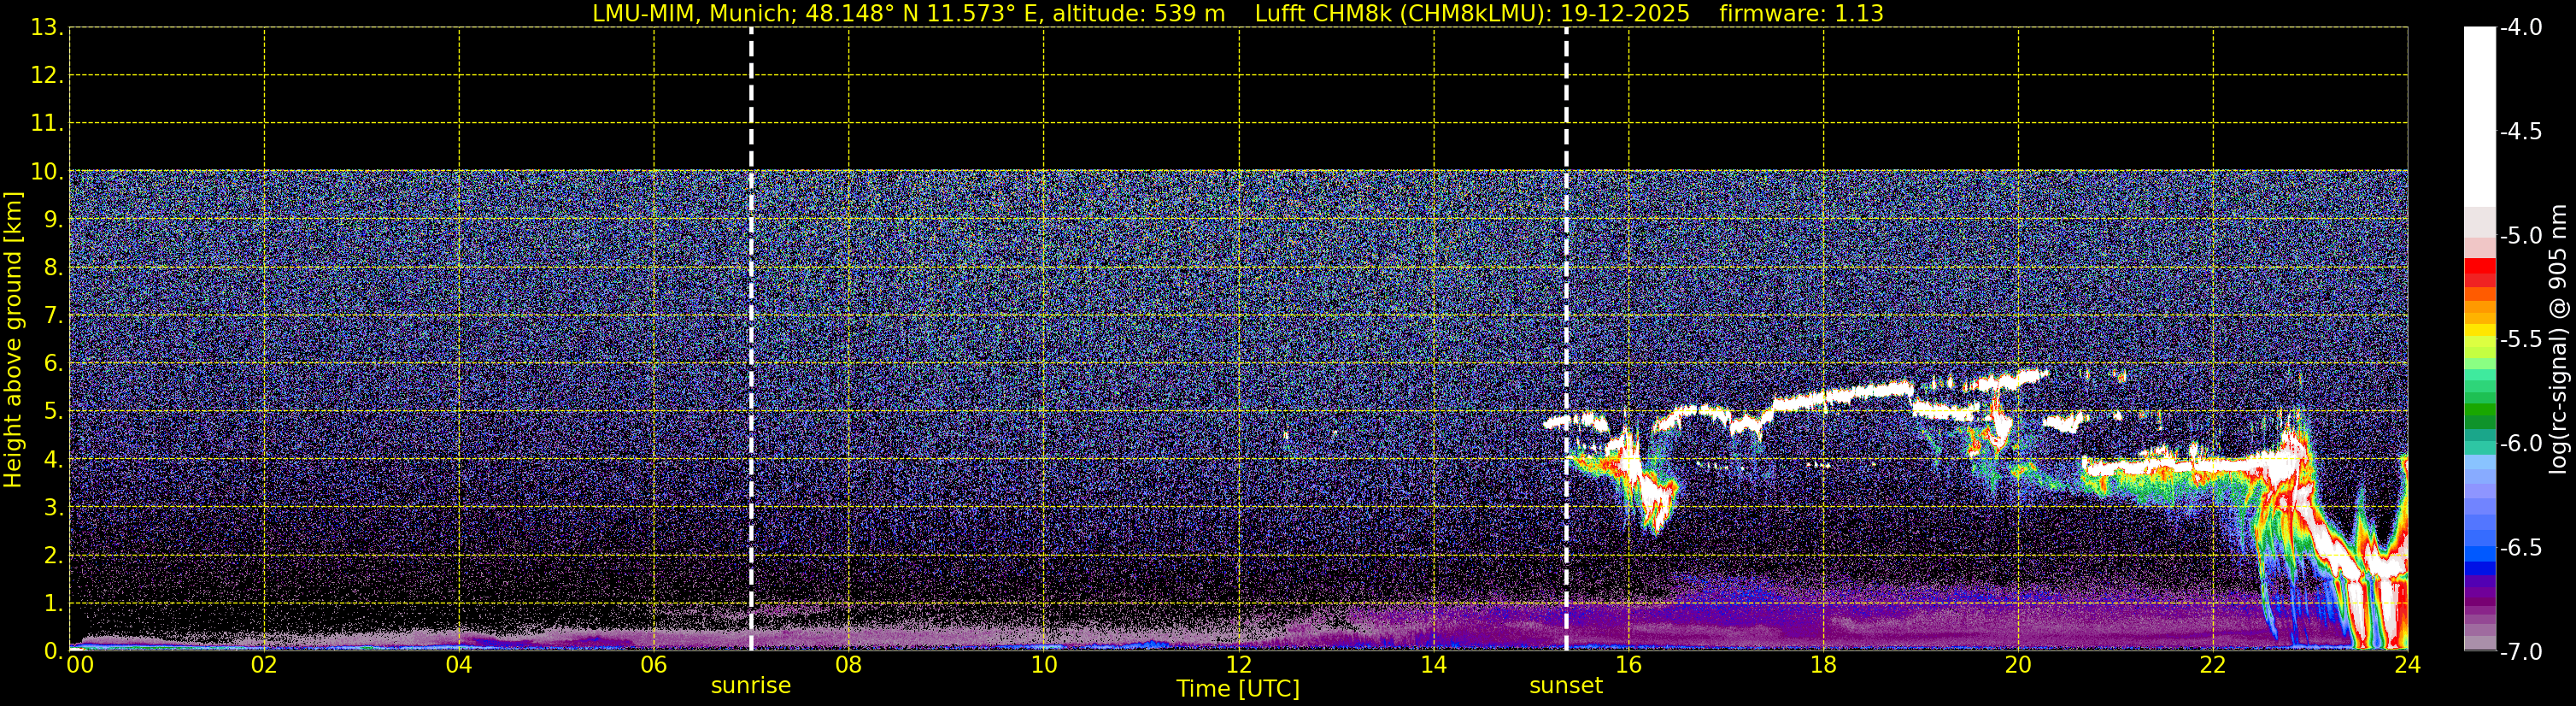Click the 'sunrise' label below the time axis
Screen dimensions: 2576x706
(x=751, y=686)
